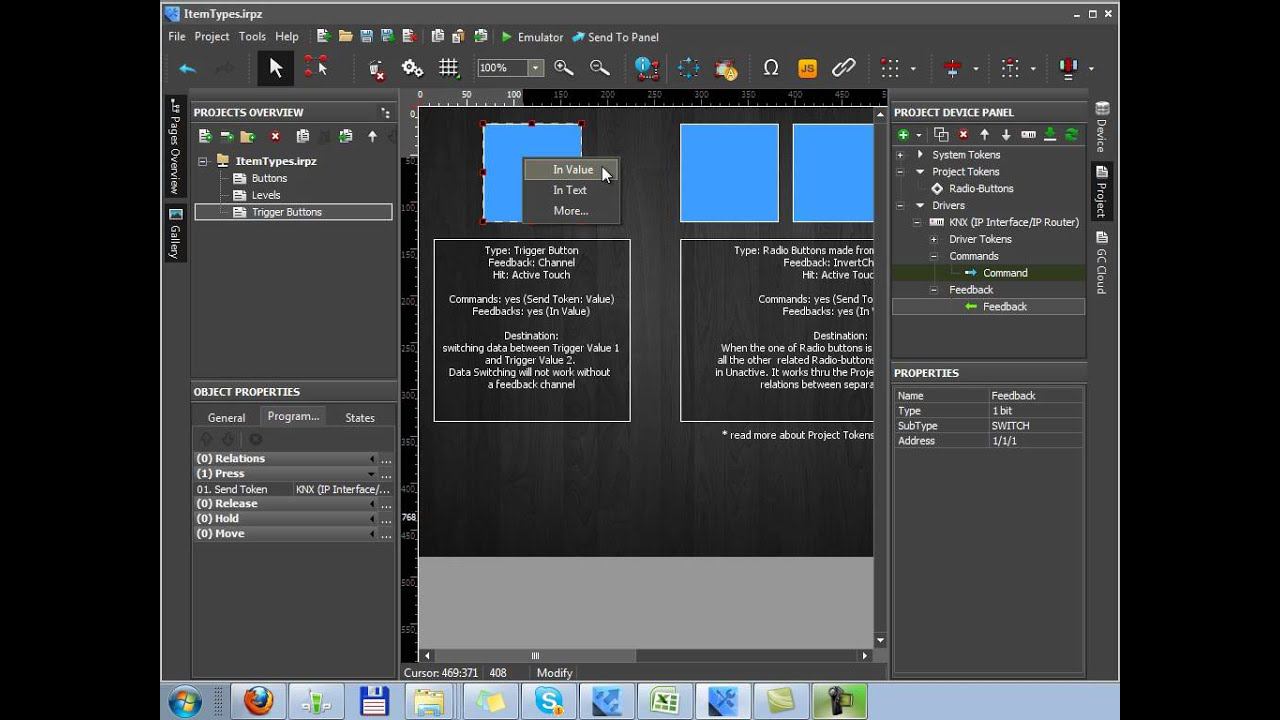Open the zoom percentage dropdown
1280x720 pixels.
click(535, 68)
